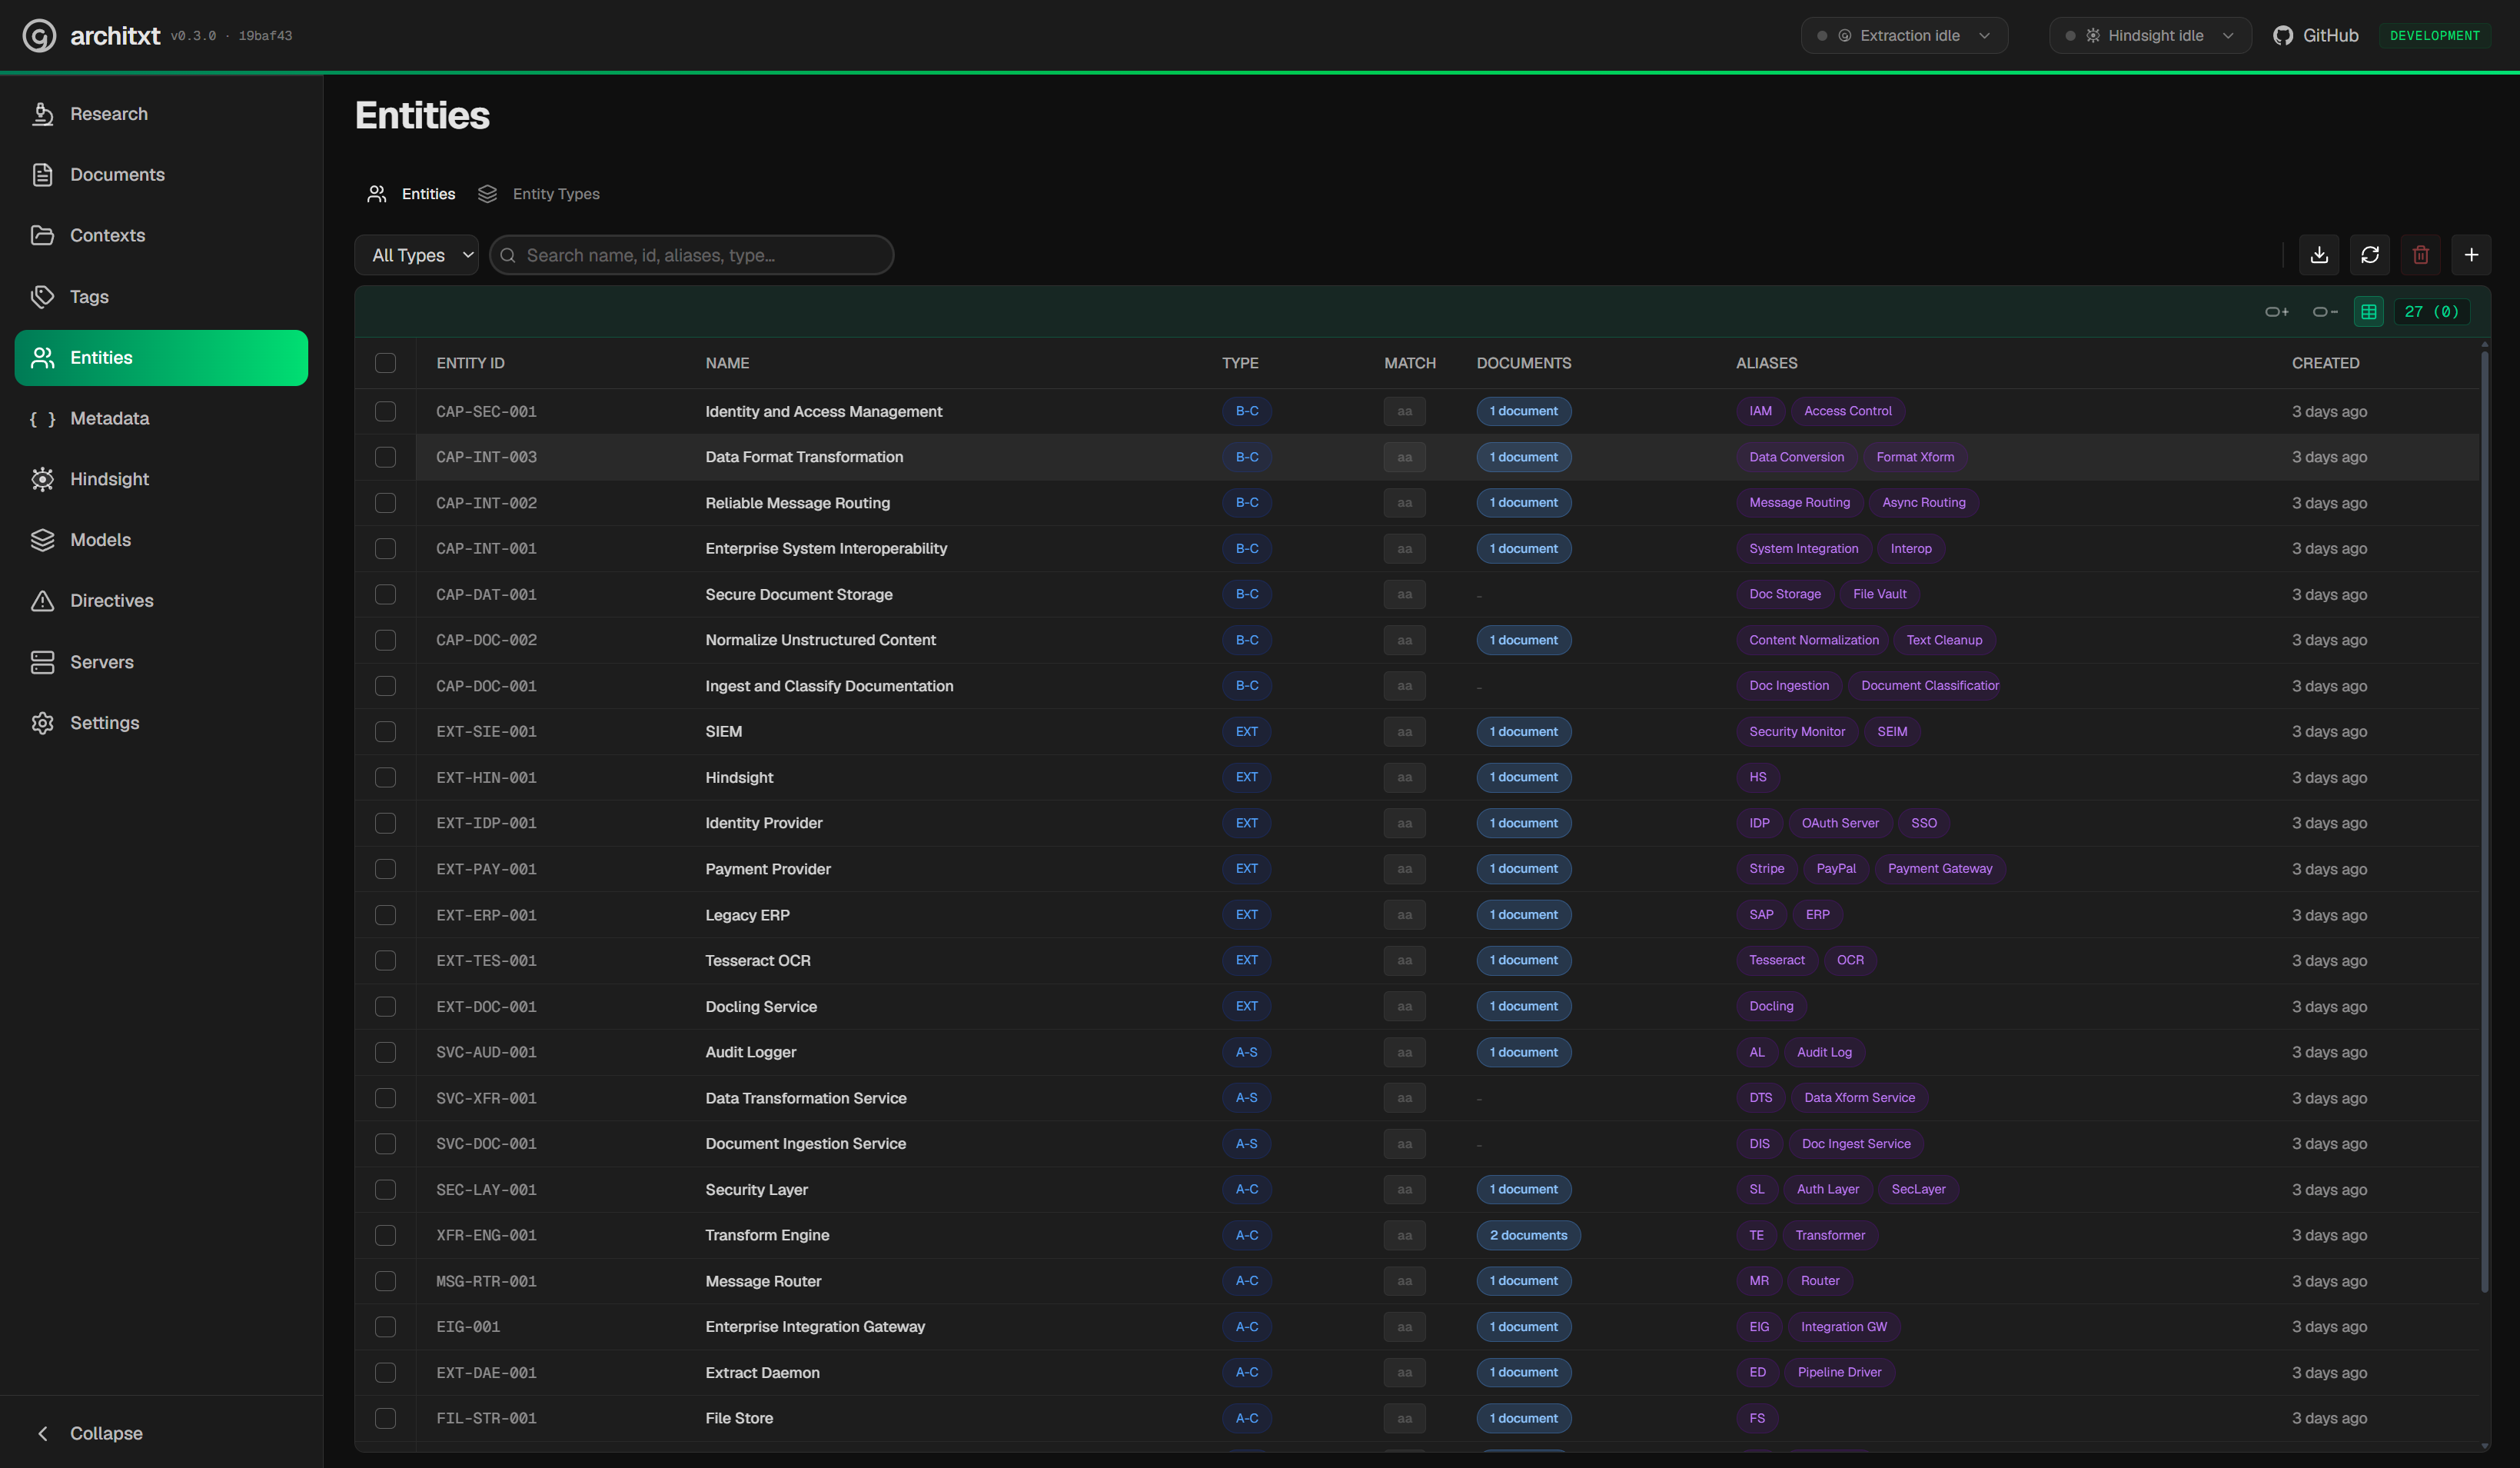Check the CAP-SEC-001 row checkbox

coord(385,411)
